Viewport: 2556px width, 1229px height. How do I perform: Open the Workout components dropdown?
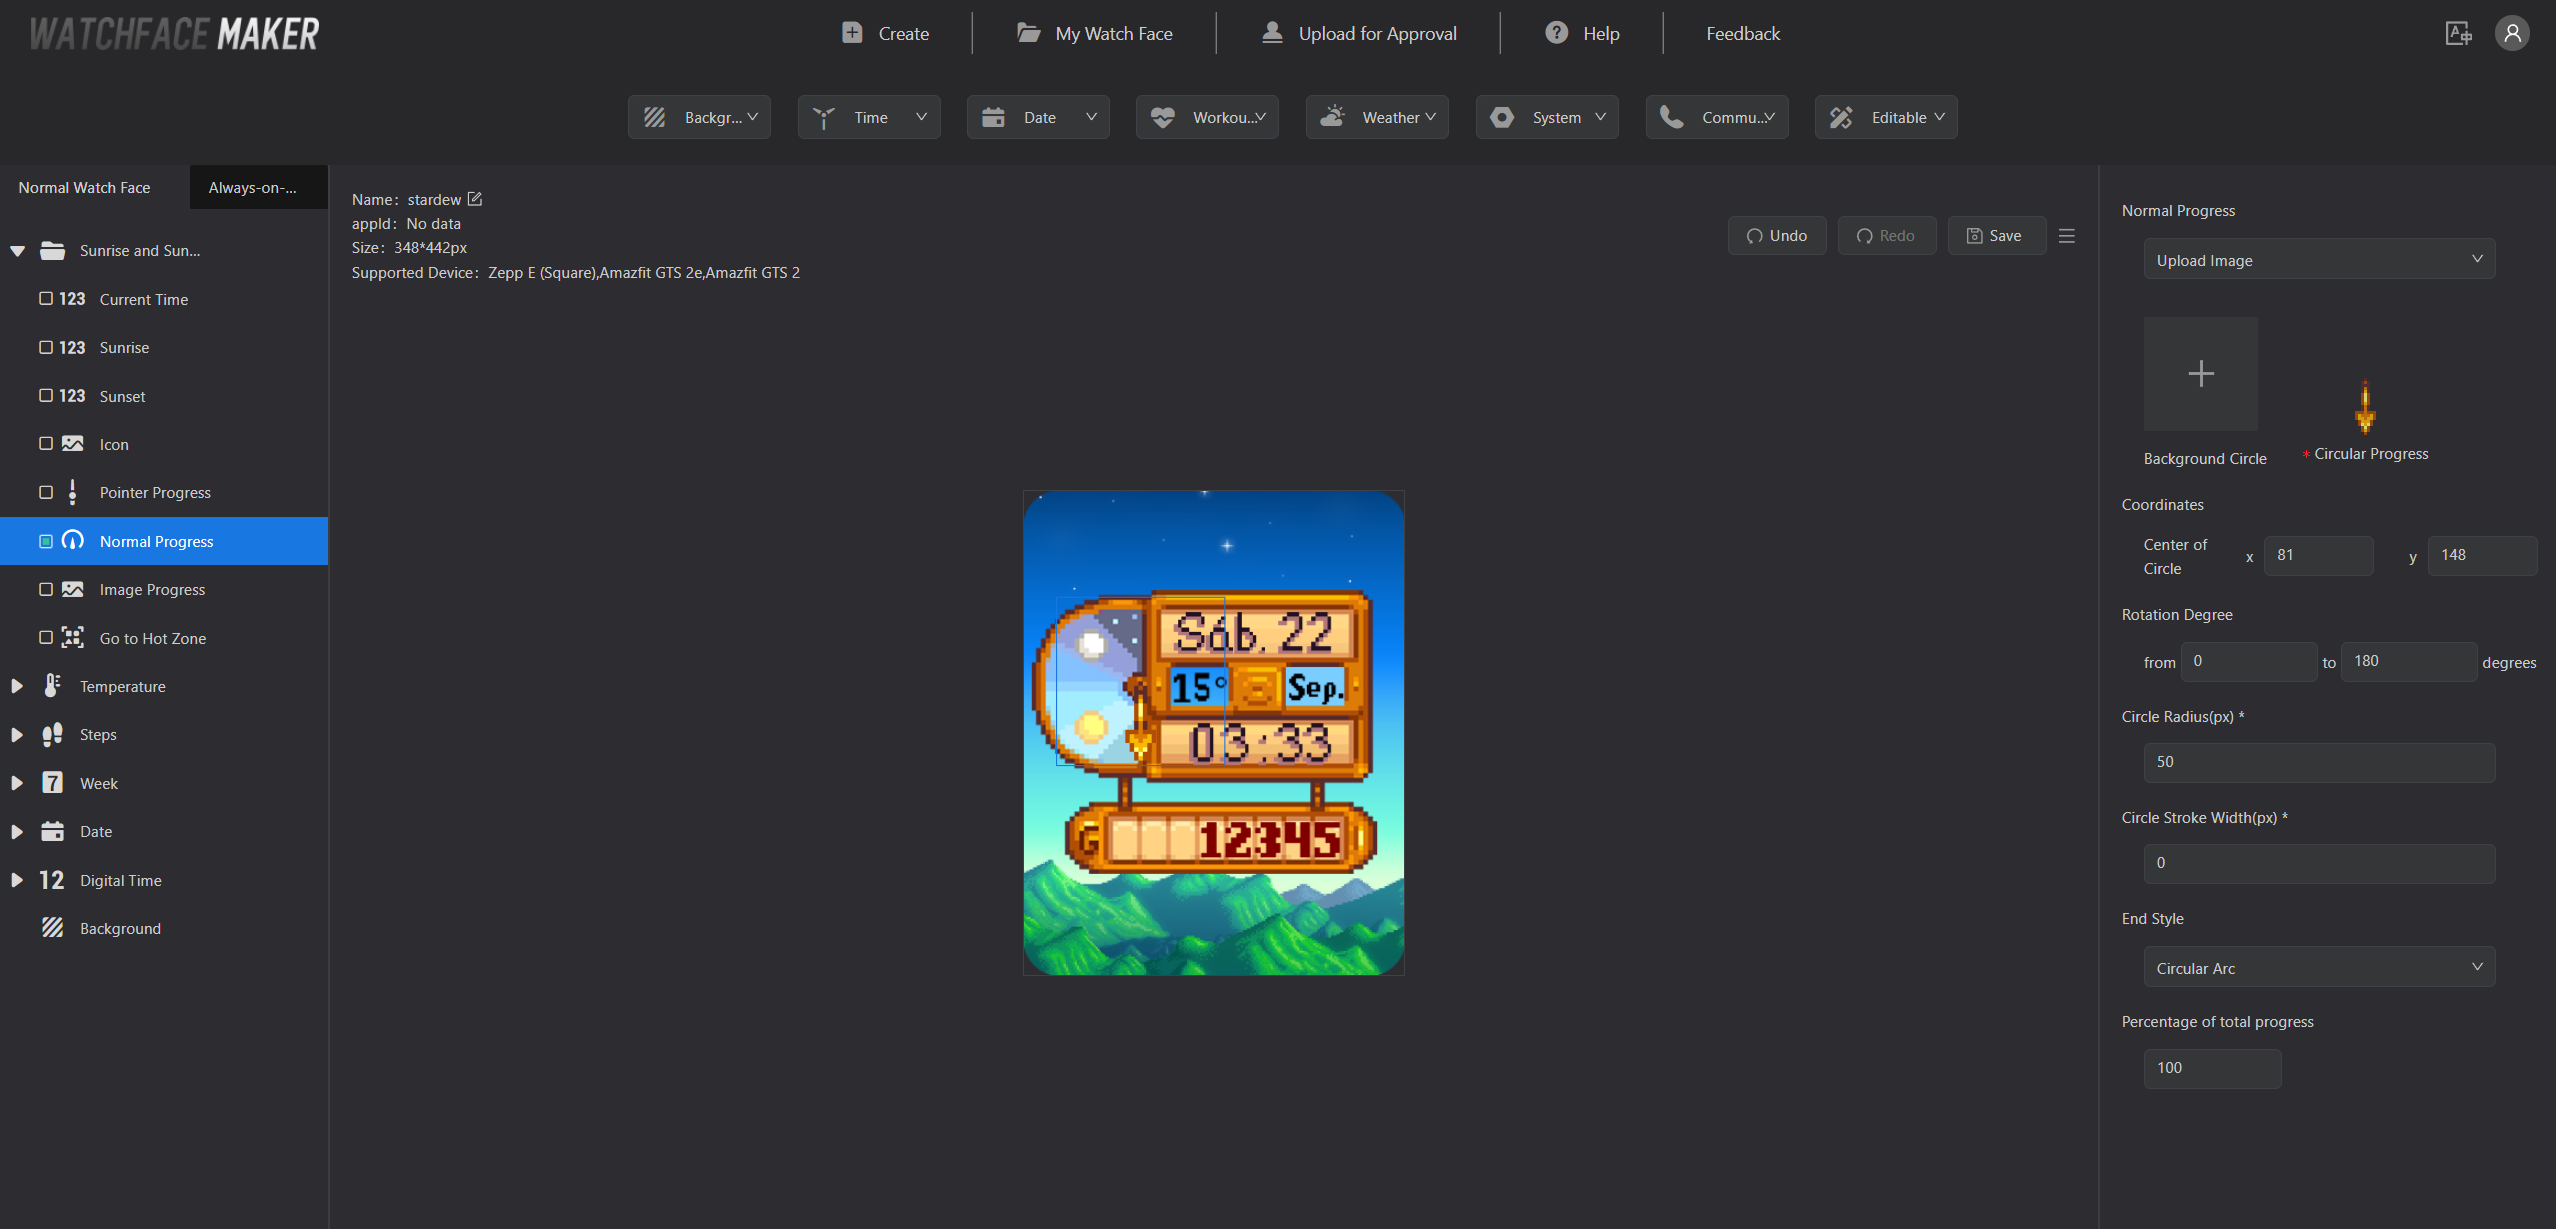pyautogui.click(x=1207, y=117)
